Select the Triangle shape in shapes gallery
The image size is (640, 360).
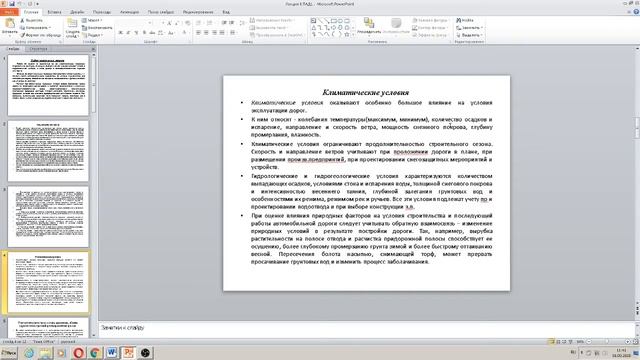(x=314, y=28)
